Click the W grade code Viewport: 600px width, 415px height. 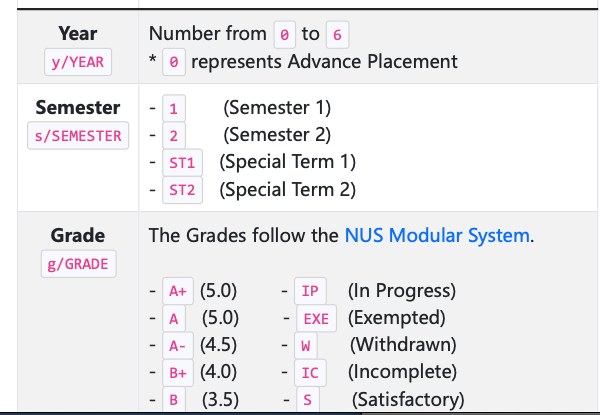coord(306,346)
